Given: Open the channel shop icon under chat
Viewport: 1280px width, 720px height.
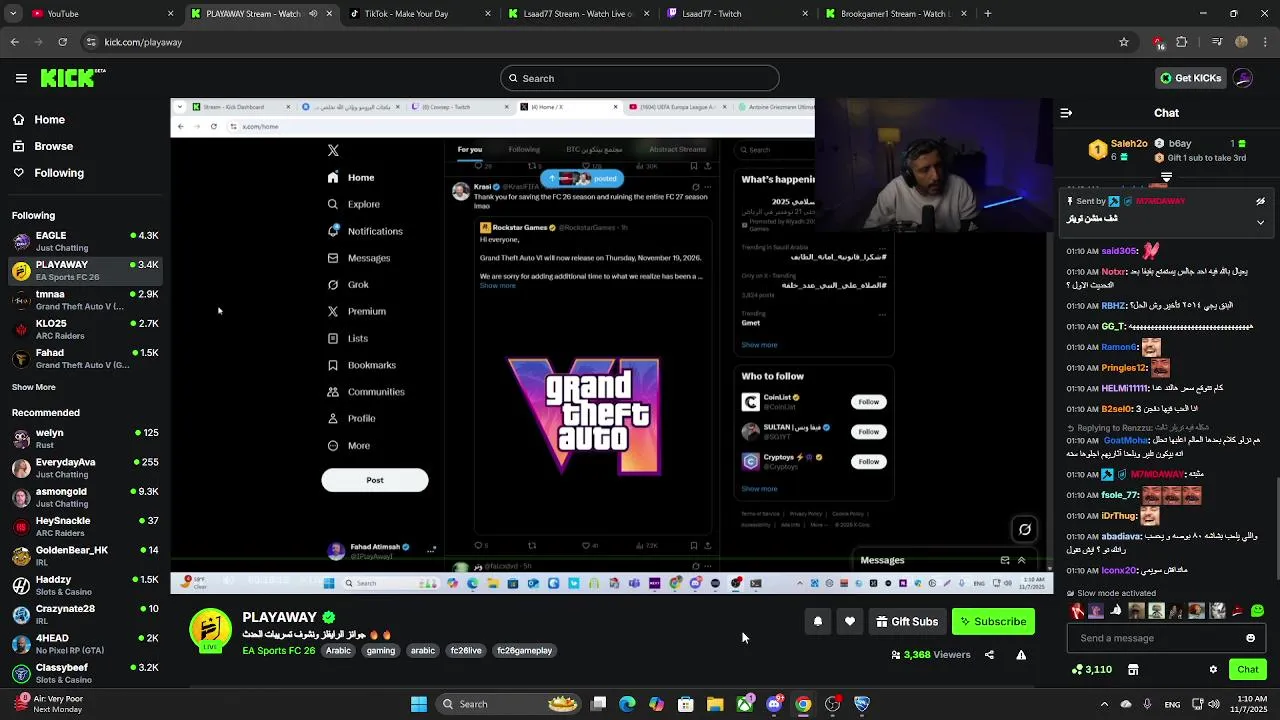Looking at the screenshot, I should (x=1133, y=669).
